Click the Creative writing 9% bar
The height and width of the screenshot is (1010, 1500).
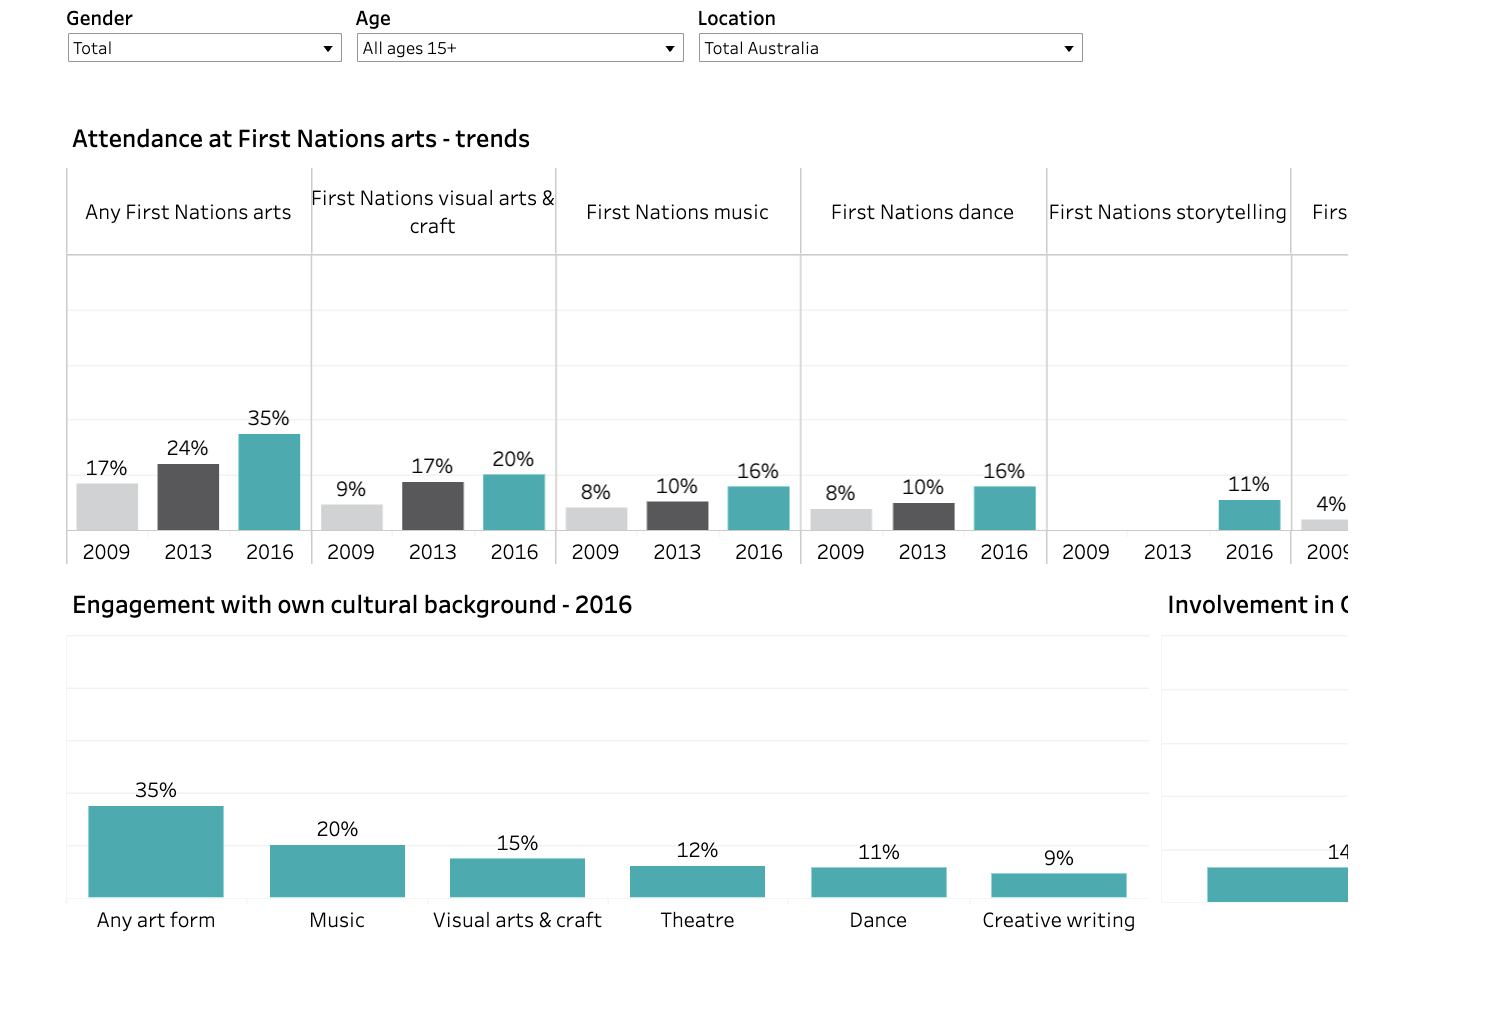tap(1058, 885)
